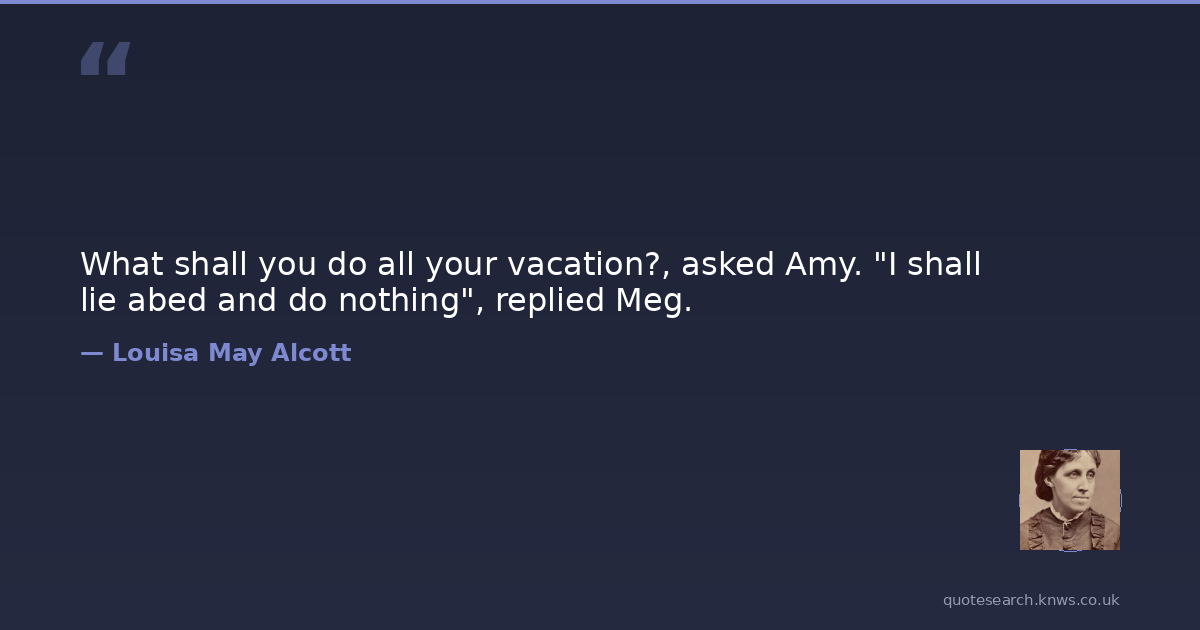Viewport: 1200px width, 630px height.
Task: Click the word "asked" in the quote
Action: 727,265
